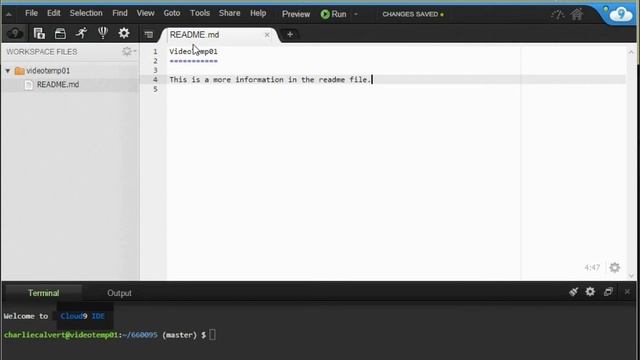The image size is (640, 360).
Task: Open the File menu
Action: click(31, 13)
